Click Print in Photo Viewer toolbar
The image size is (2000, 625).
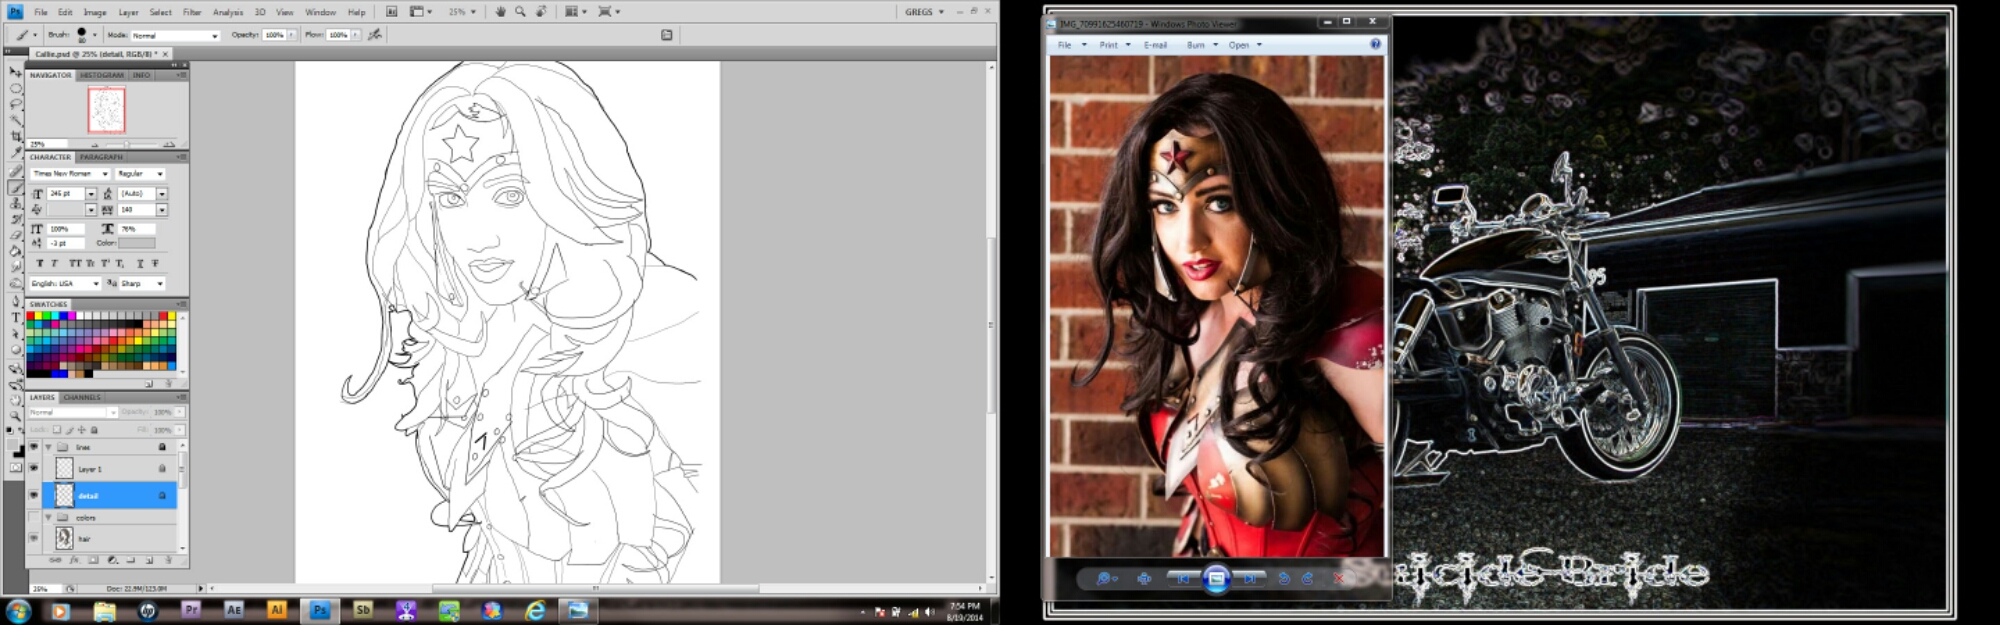click(1108, 45)
